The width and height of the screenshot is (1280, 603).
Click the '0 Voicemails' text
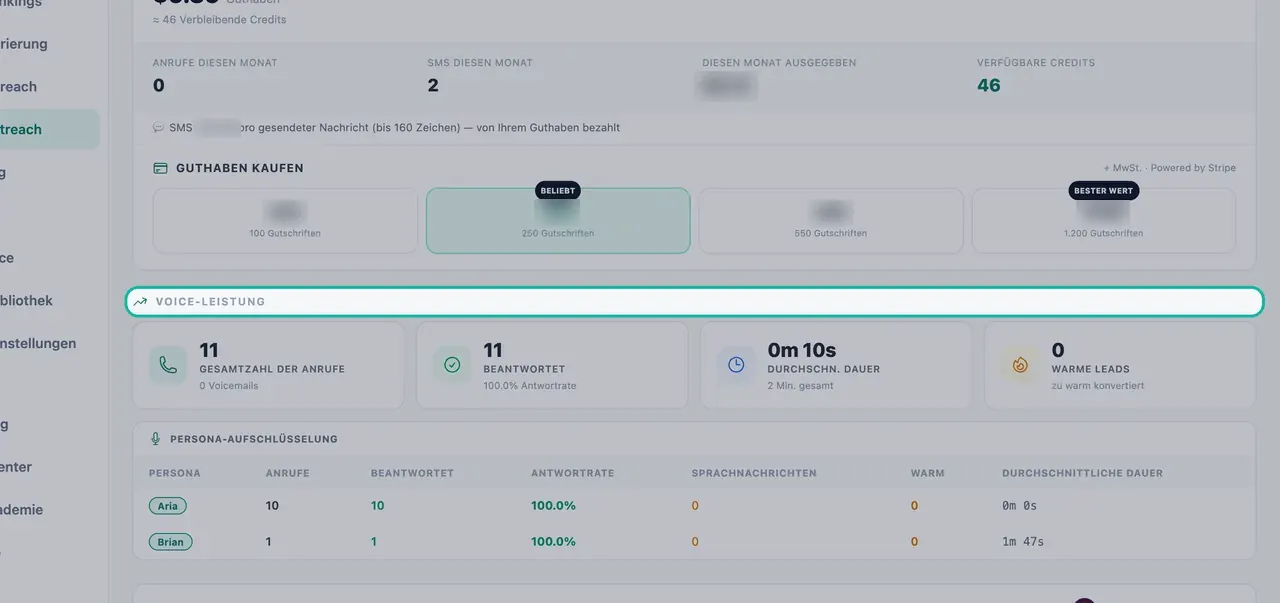pos(230,386)
